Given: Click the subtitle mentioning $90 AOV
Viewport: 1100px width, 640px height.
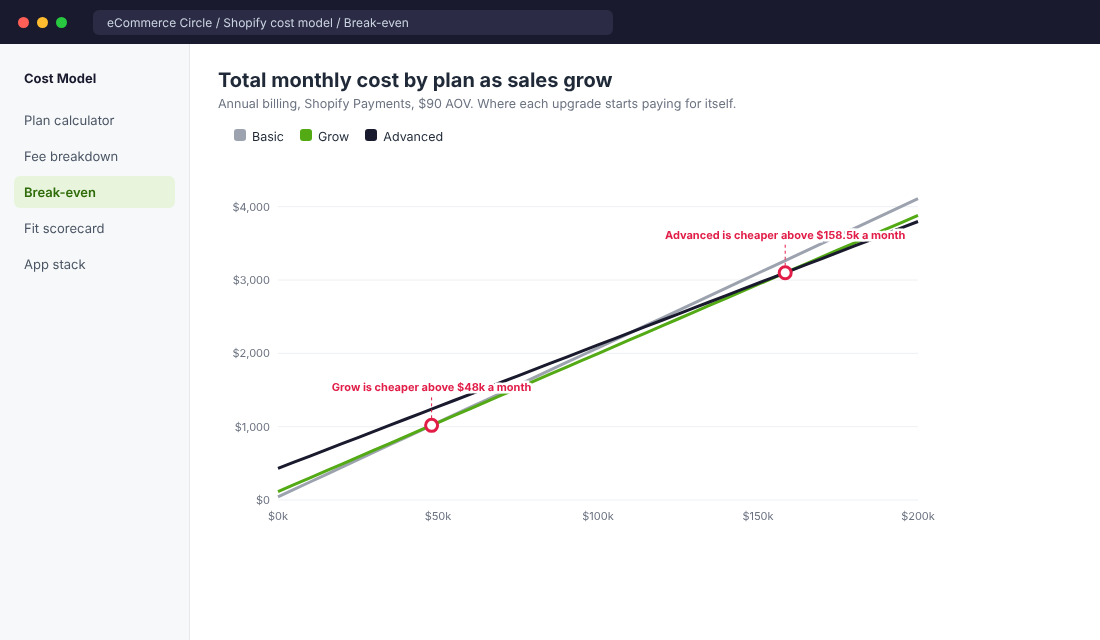Looking at the screenshot, I should tap(477, 104).
